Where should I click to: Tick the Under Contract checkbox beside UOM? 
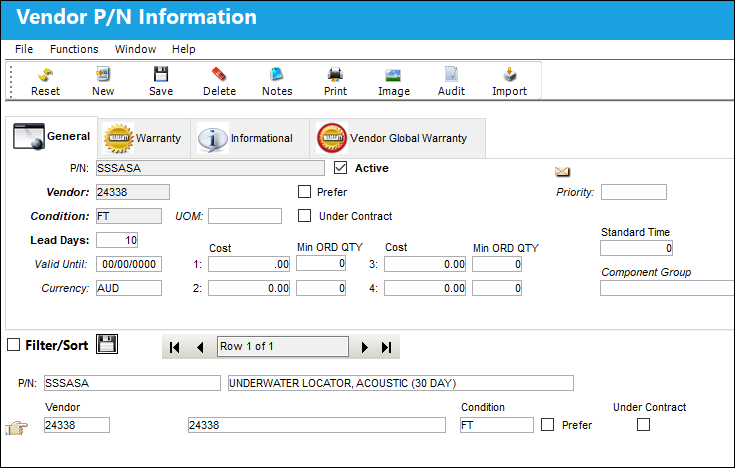[x=304, y=216]
